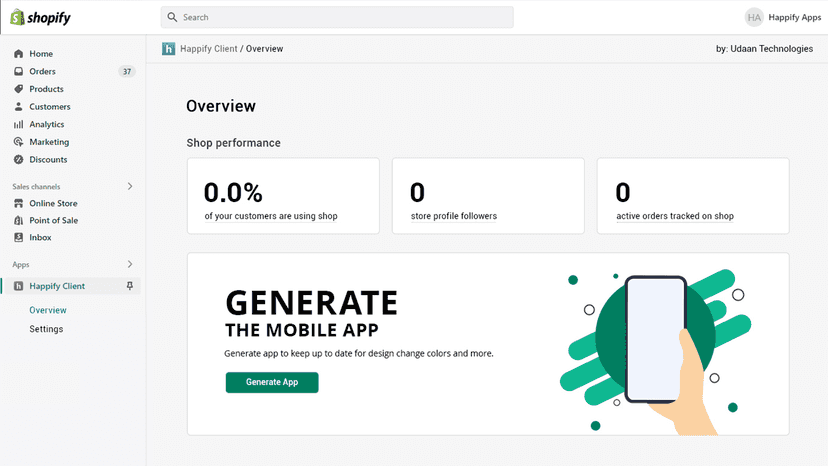Open the HA account avatar
This screenshot has height=466, width=828.
pyautogui.click(x=754, y=17)
